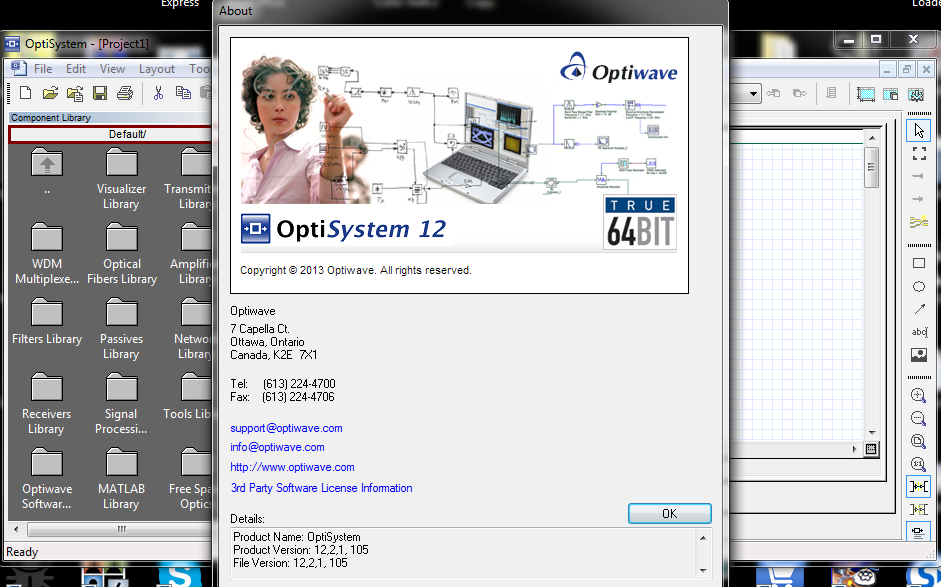
Task: Toggle the highlighted auto-connect icon in right toolbar
Action: pos(918,486)
